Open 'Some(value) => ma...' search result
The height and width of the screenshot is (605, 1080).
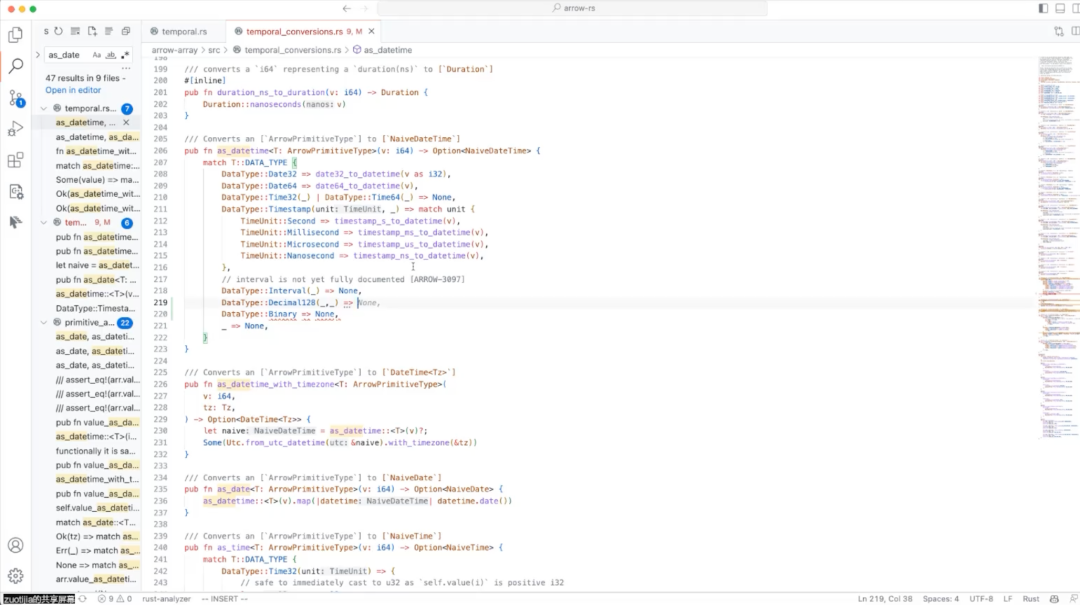[97, 180]
